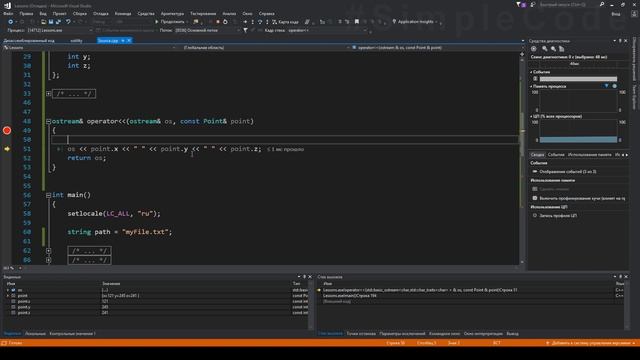This screenshot has width=640, height=360.
Task: Click the Continue (Продолжить) debug button
Action: (169, 22)
